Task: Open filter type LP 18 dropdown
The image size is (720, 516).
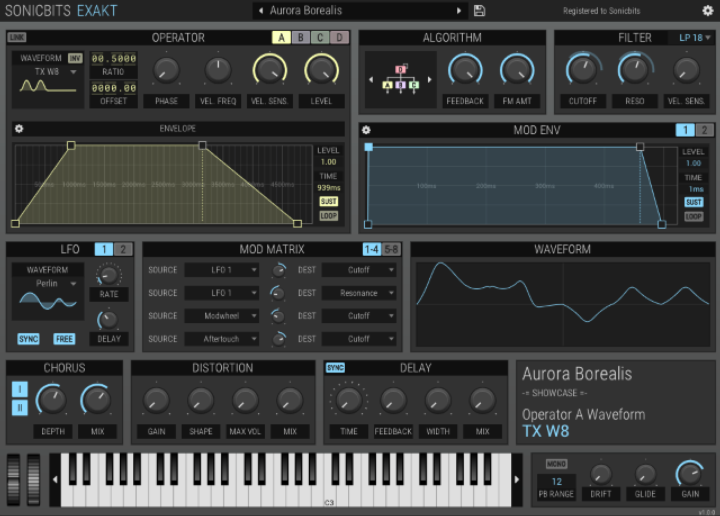Action: [x=694, y=38]
